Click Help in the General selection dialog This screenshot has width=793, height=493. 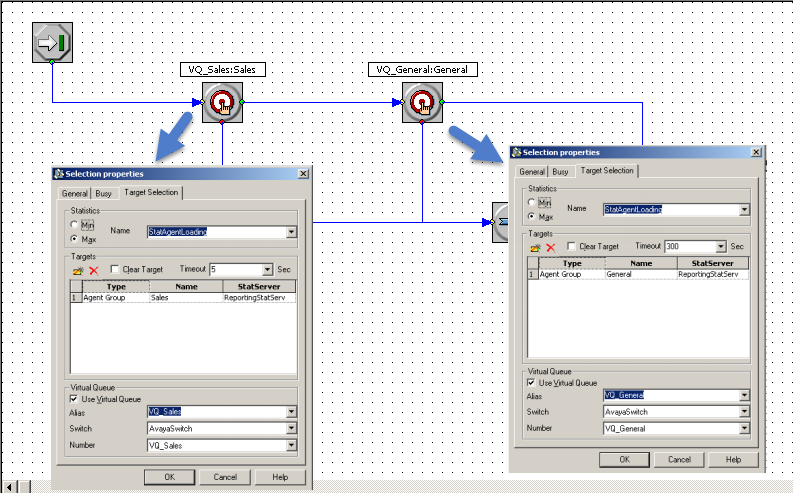(733, 460)
